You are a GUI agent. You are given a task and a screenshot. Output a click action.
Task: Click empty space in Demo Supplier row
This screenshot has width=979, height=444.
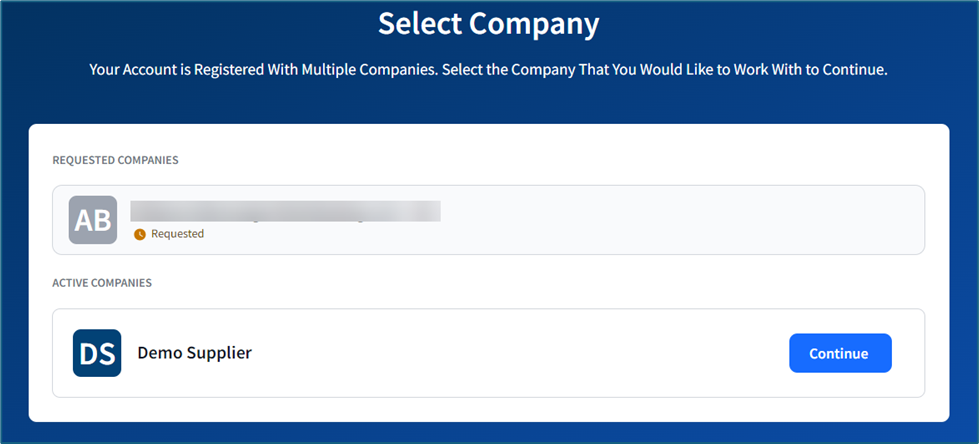pyautogui.click(x=520, y=353)
